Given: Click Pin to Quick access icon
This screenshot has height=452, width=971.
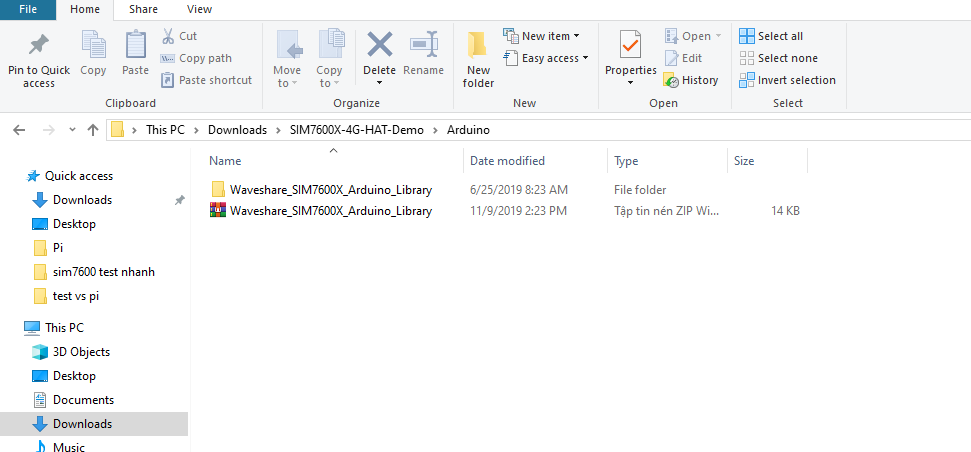Looking at the screenshot, I should 38,45.
